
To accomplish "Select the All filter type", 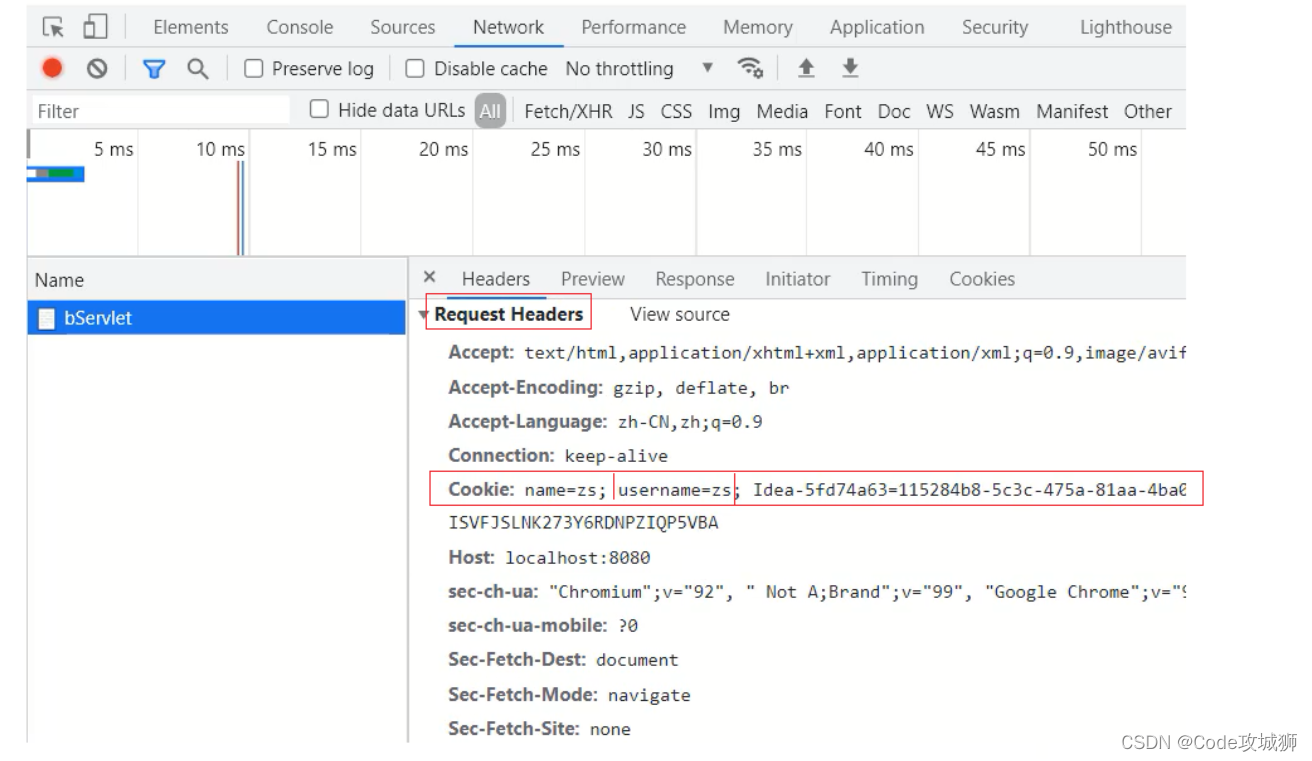I will click(490, 111).
